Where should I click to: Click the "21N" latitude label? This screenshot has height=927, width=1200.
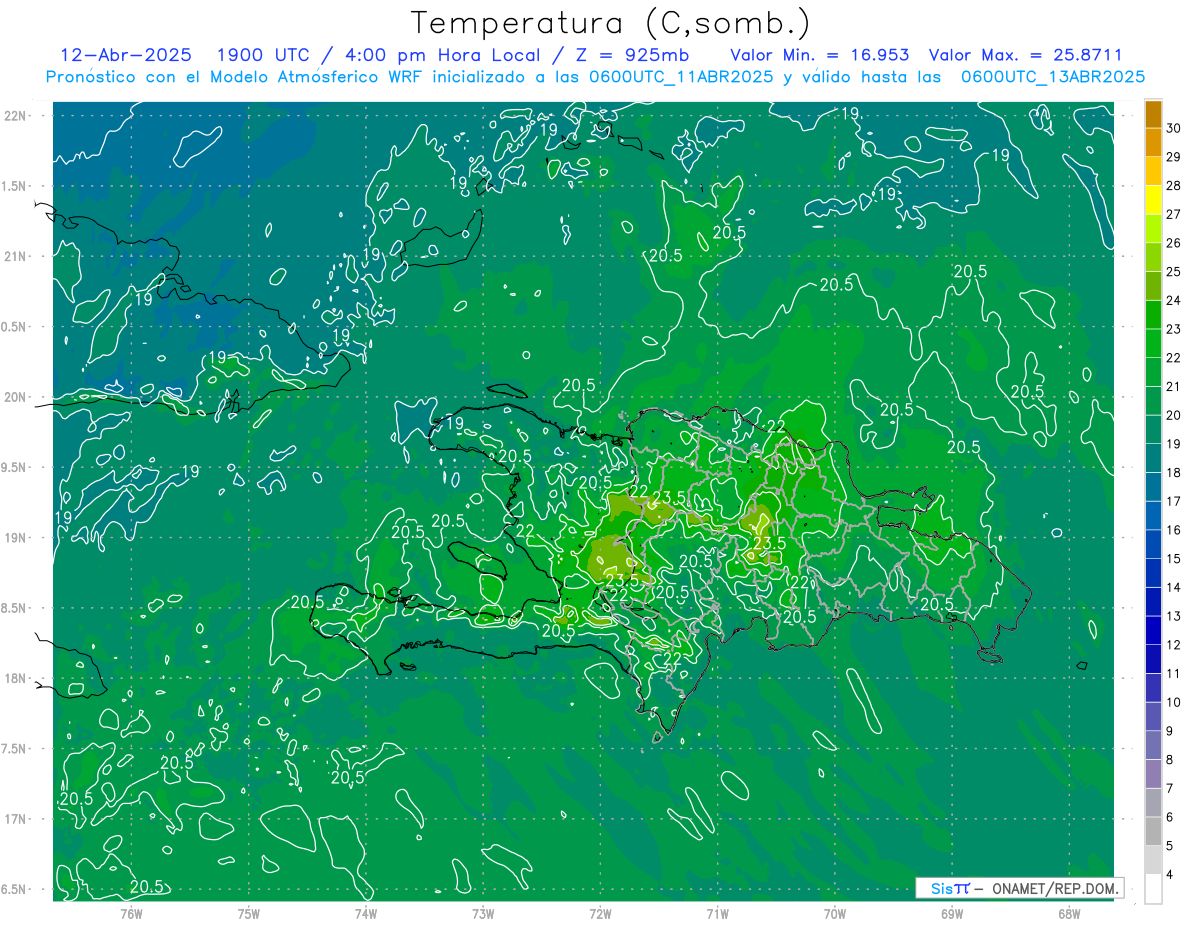[15, 256]
